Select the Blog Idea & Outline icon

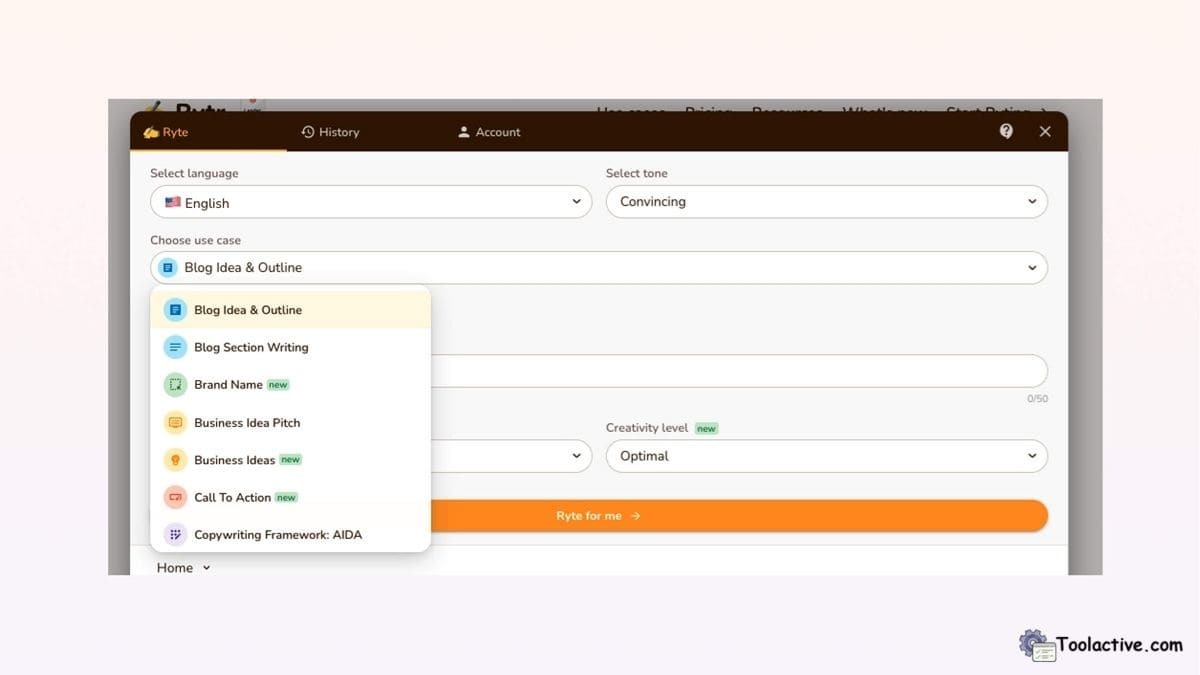click(x=174, y=309)
